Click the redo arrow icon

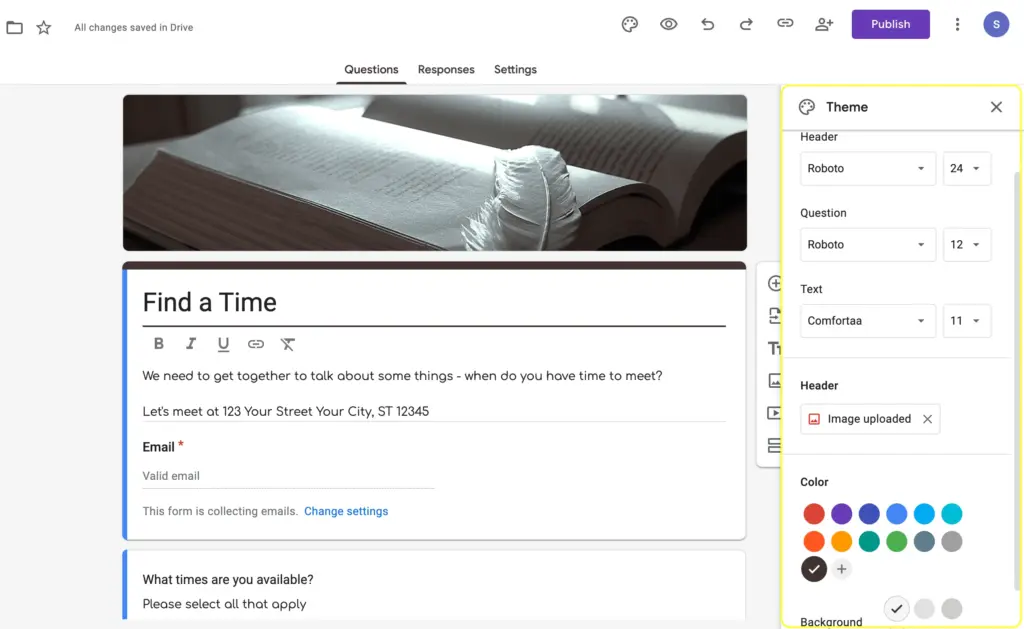click(746, 25)
